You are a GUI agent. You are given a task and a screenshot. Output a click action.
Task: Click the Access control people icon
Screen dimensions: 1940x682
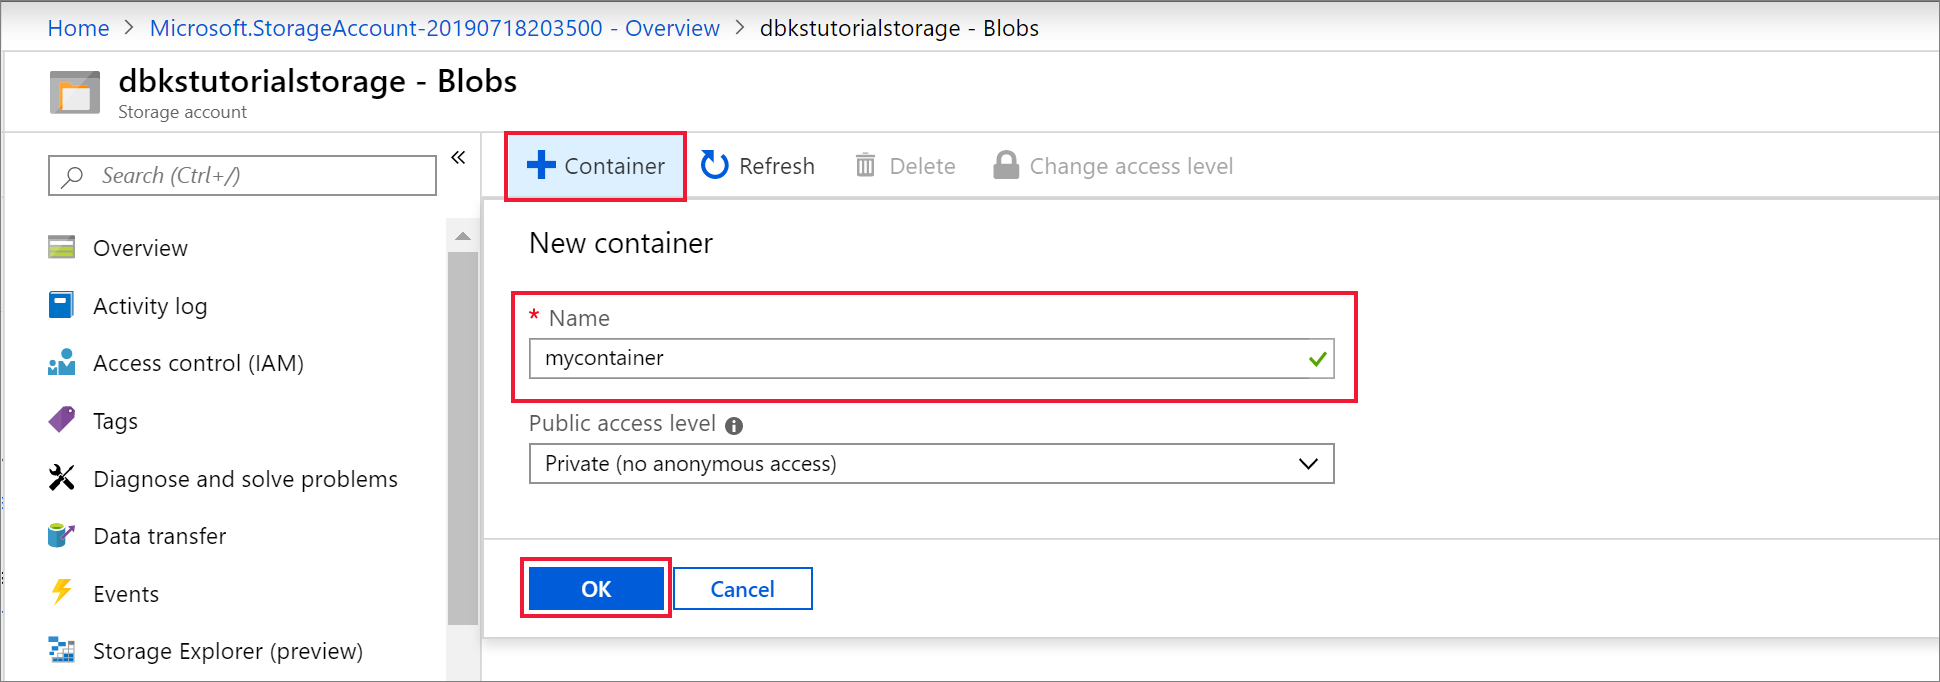(x=61, y=362)
